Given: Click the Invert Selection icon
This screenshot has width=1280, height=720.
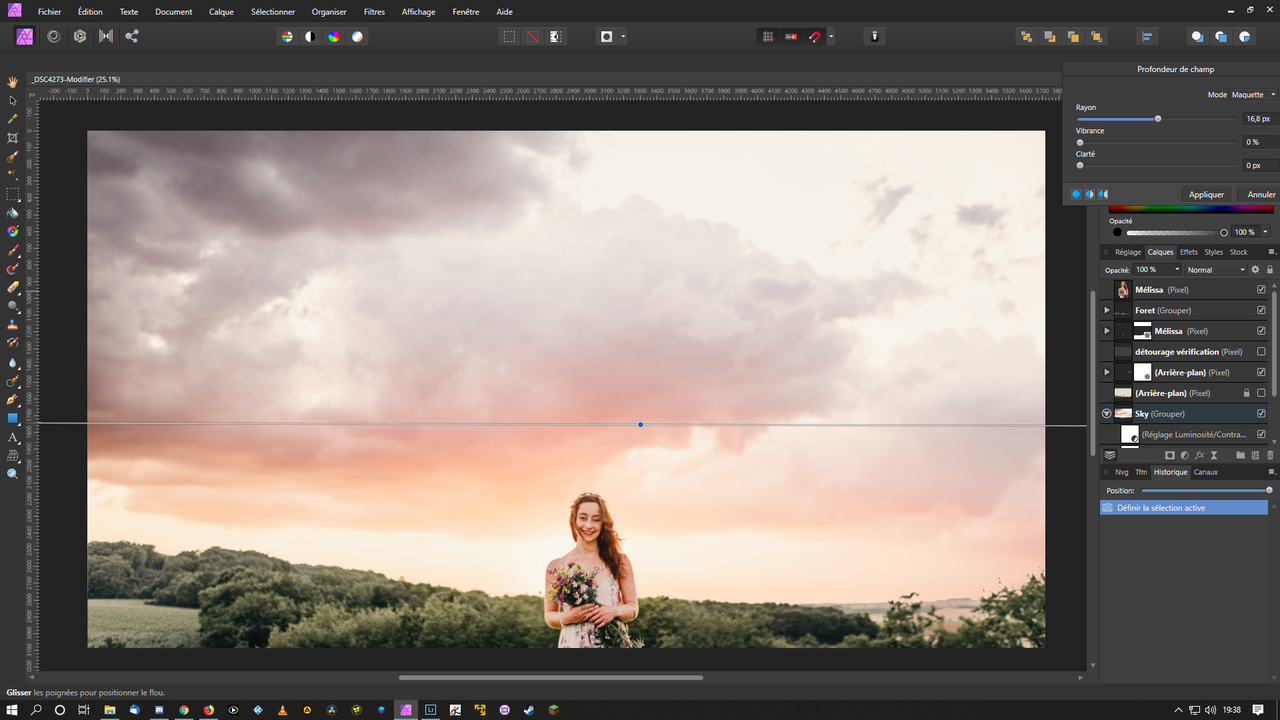Looking at the screenshot, I should coord(556,36).
